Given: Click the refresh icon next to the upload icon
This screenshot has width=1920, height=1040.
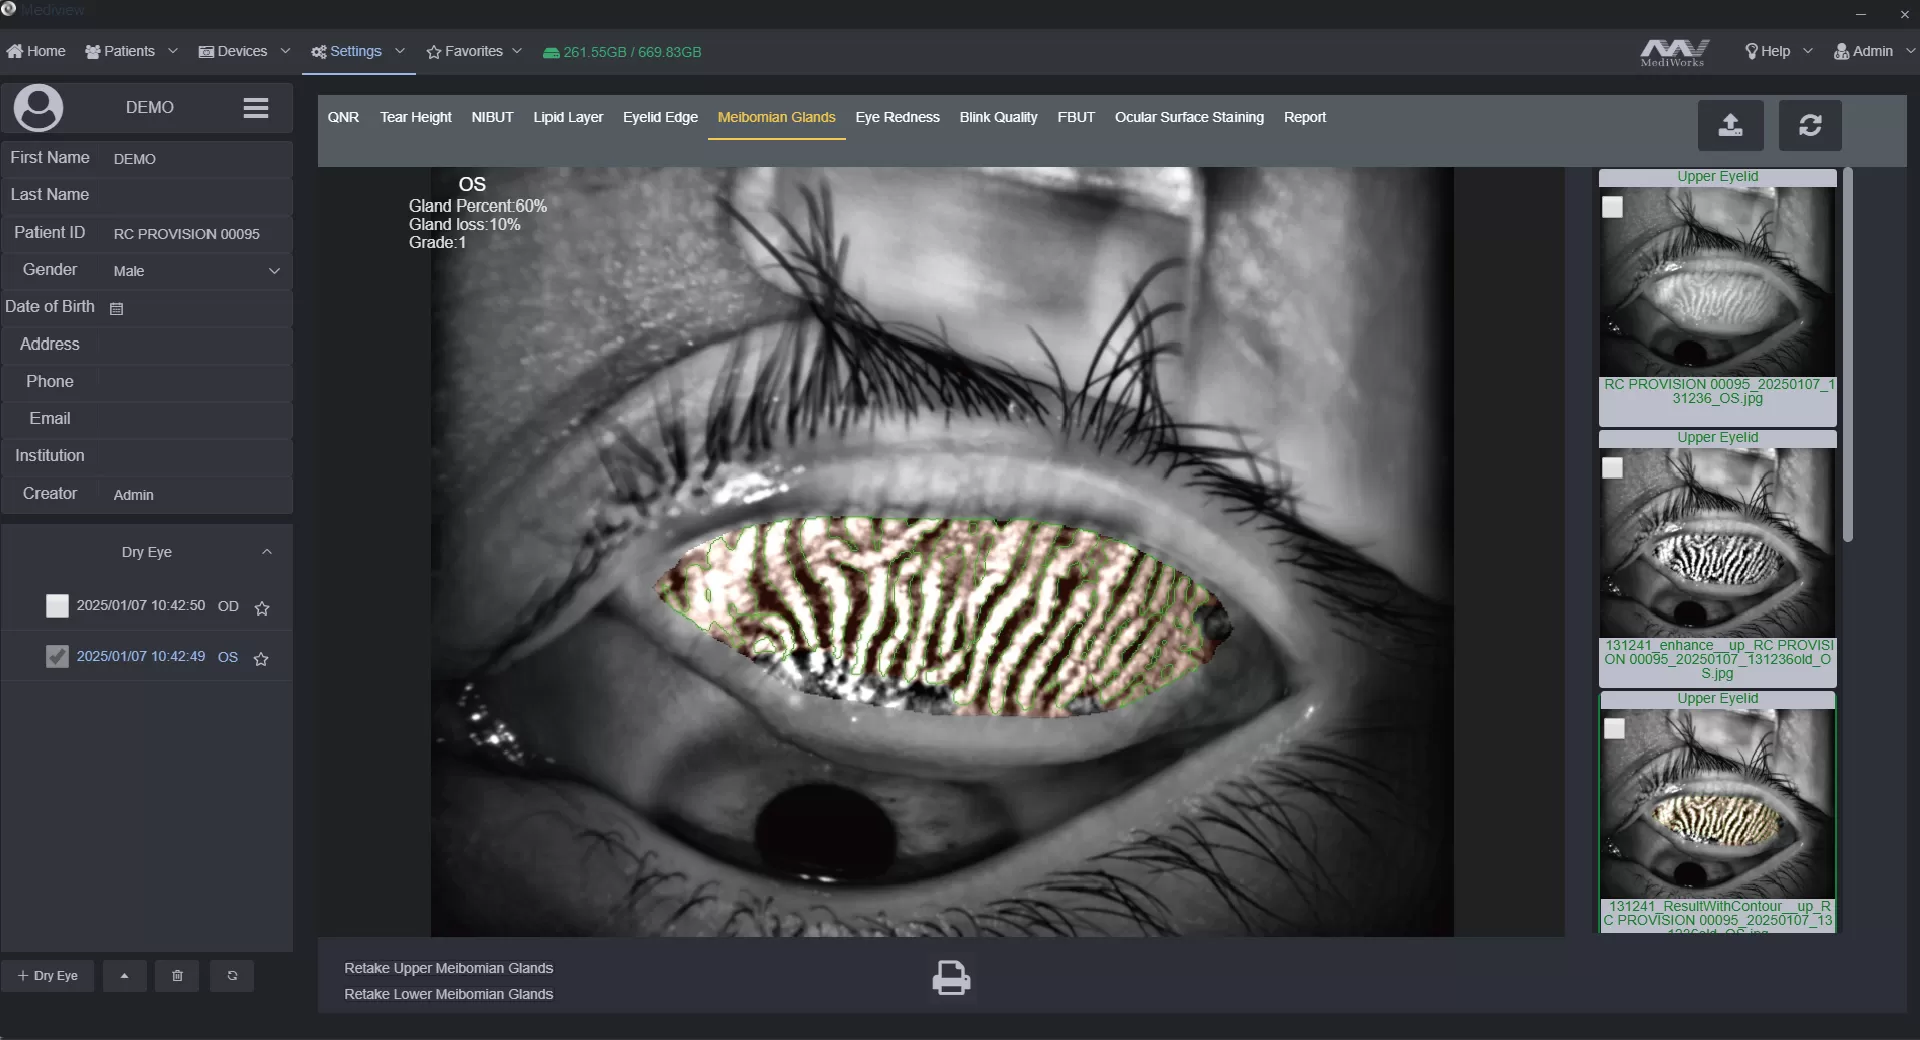Looking at the screenshot, I should click(1811, 125).
